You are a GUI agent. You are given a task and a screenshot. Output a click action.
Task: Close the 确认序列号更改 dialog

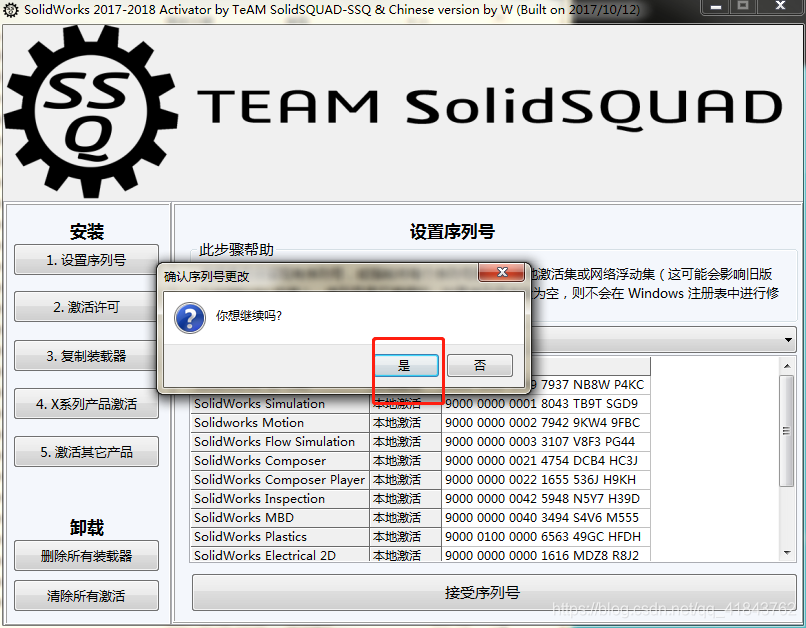tap(501, 272)
